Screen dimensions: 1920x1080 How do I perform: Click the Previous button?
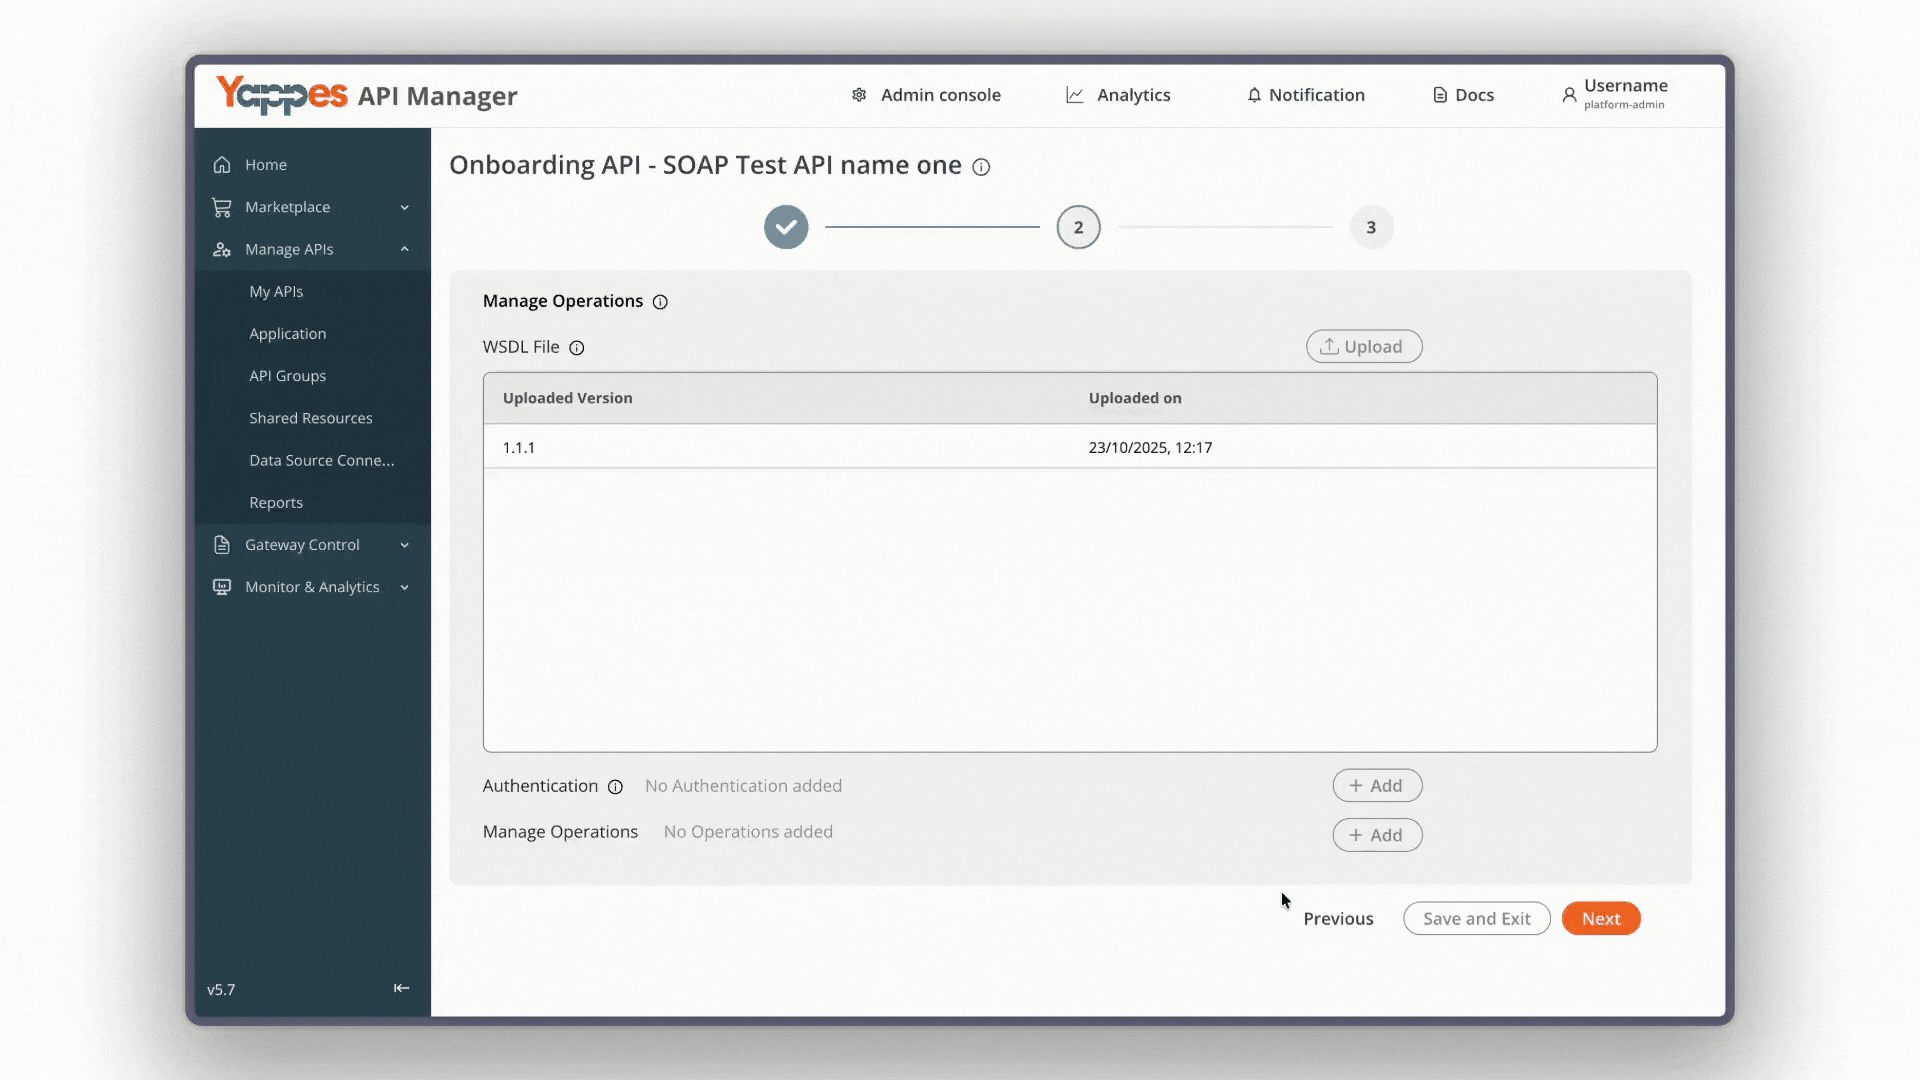[1338, 918]
